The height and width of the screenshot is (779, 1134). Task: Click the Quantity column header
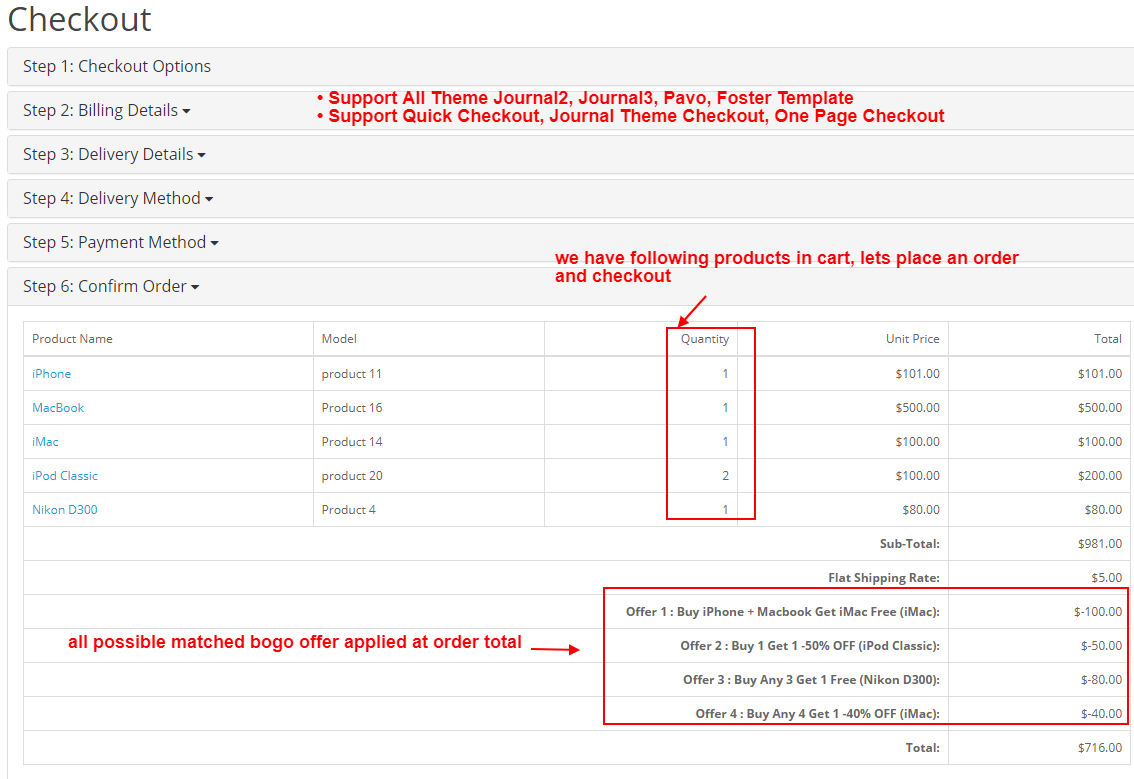[704, 339]
